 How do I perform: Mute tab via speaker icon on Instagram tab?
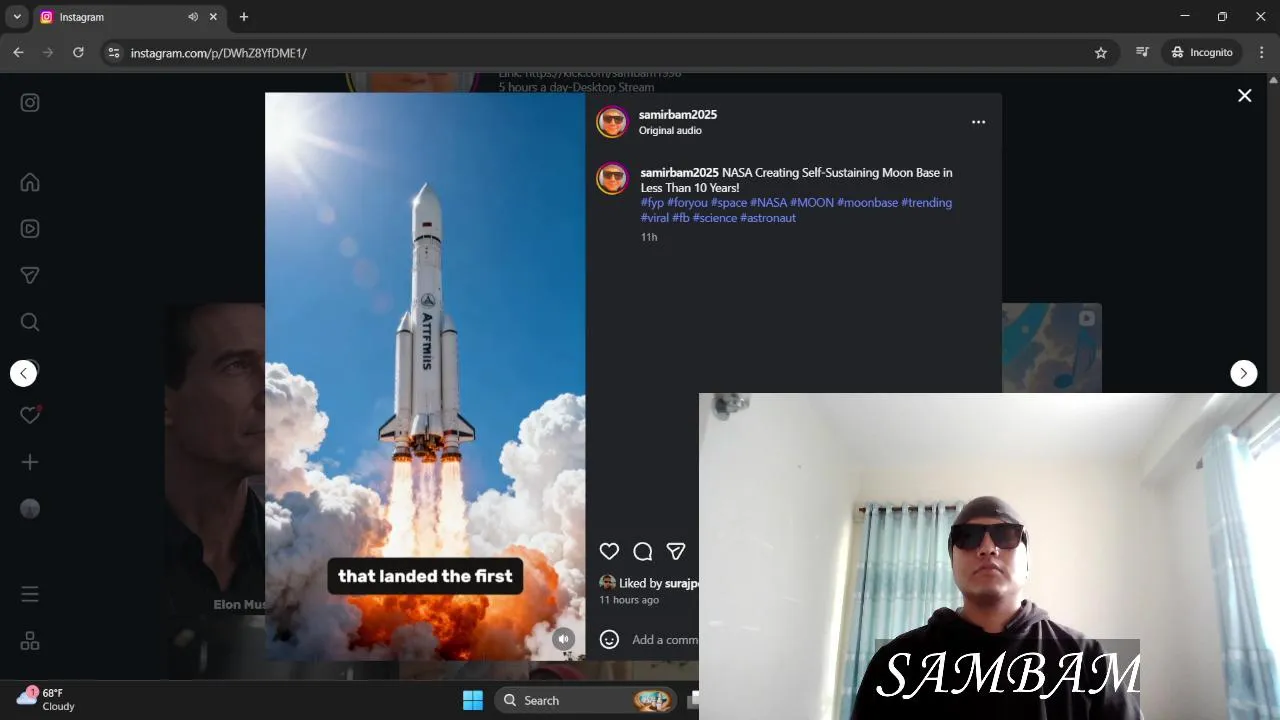pyautogui.click(x=193, y=17)
